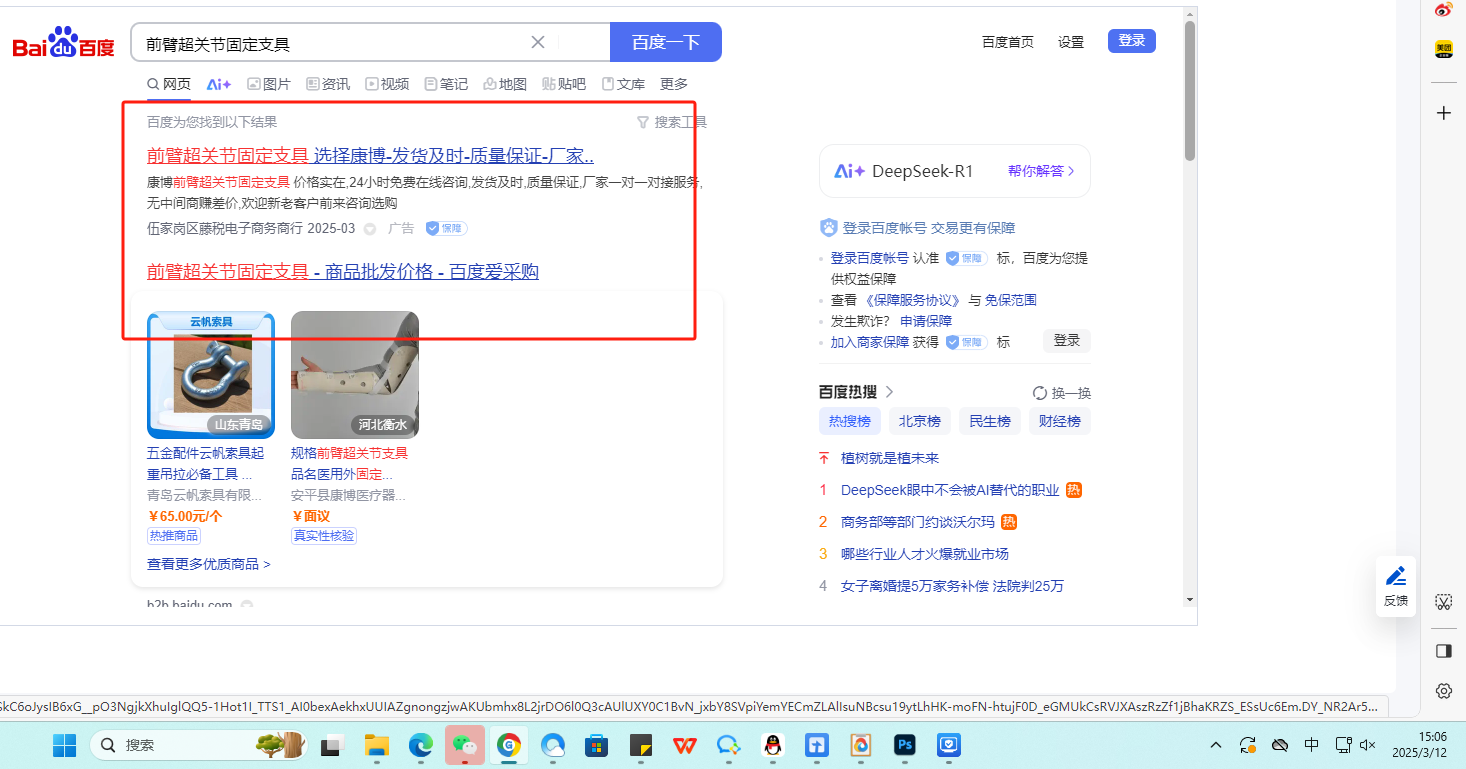Open the black and yellow notes app on taskbar
The width and height of the screenshot is (1466, 769).
pos(641,745)
